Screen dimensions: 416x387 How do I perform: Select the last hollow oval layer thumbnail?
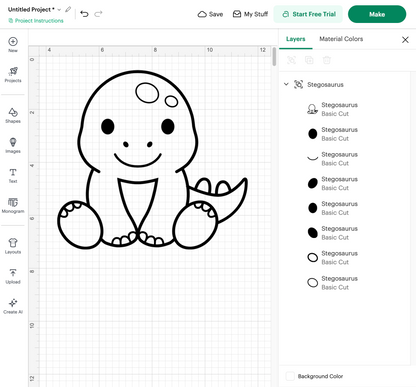pos(312,283)
